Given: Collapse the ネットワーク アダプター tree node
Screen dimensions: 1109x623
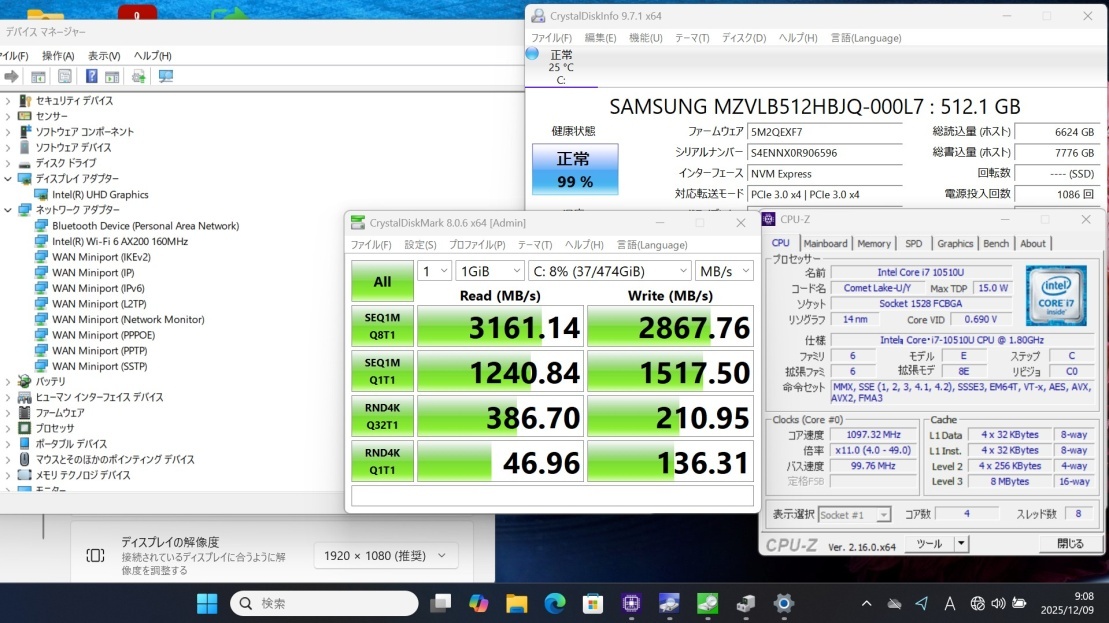Looking at the screenshot, I should (x=8, y=210).
